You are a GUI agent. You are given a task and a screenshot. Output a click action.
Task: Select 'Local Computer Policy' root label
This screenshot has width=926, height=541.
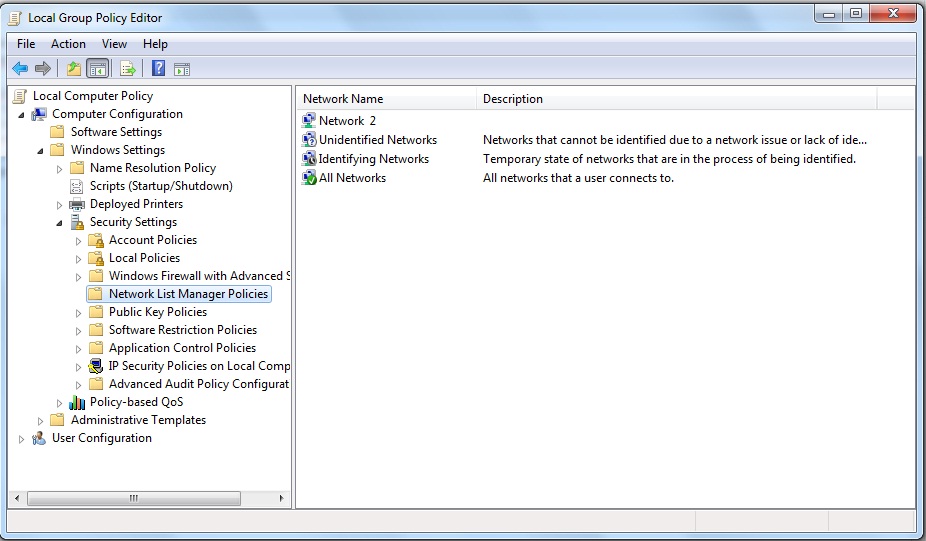tap(93, 96)
